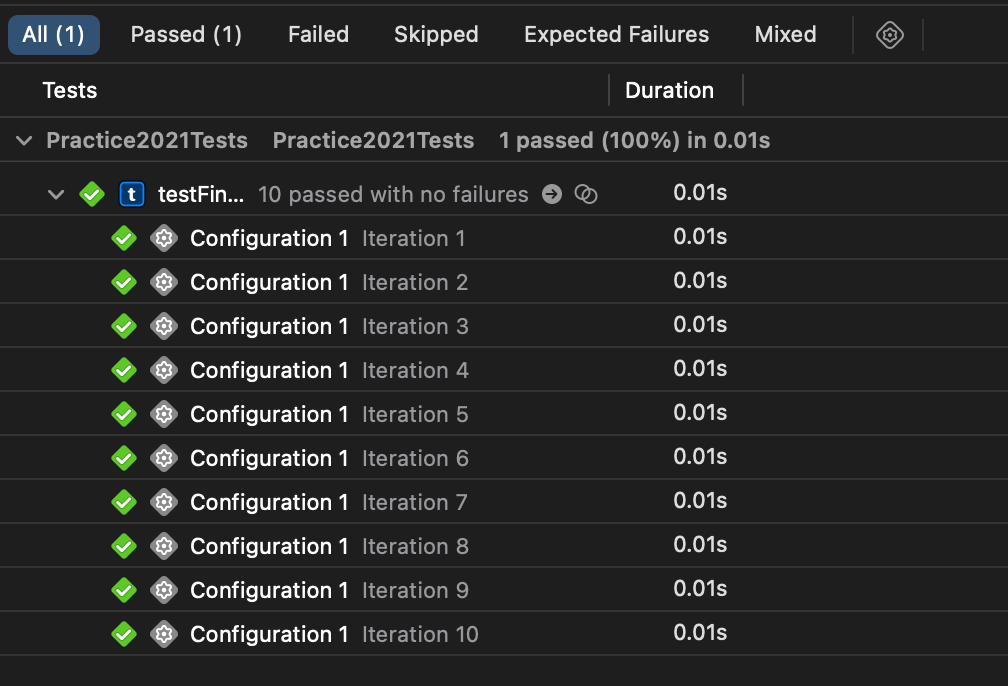Image resolution: width=1008 pixels, height=686 pixels.
Task: Open the Expected Failures tab
Action: (x=616, y=35)
